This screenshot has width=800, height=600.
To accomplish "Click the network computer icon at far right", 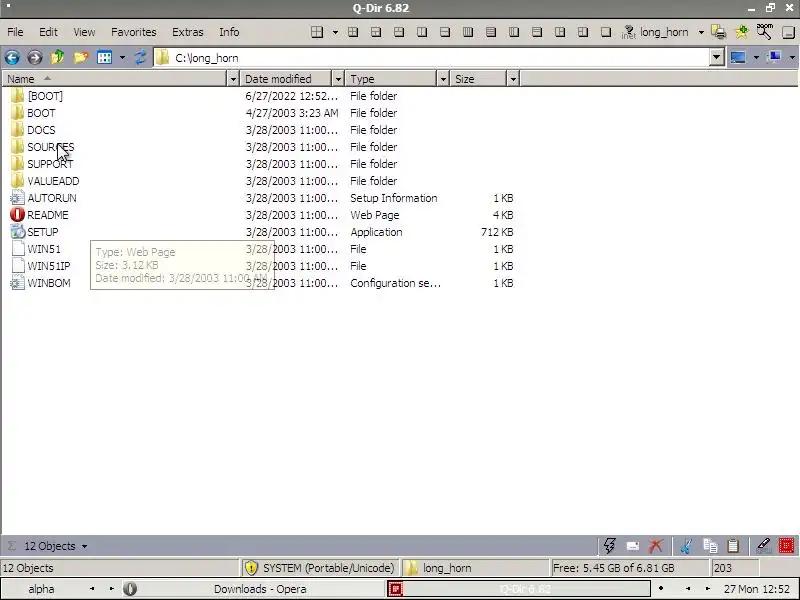I will point(775,57).
